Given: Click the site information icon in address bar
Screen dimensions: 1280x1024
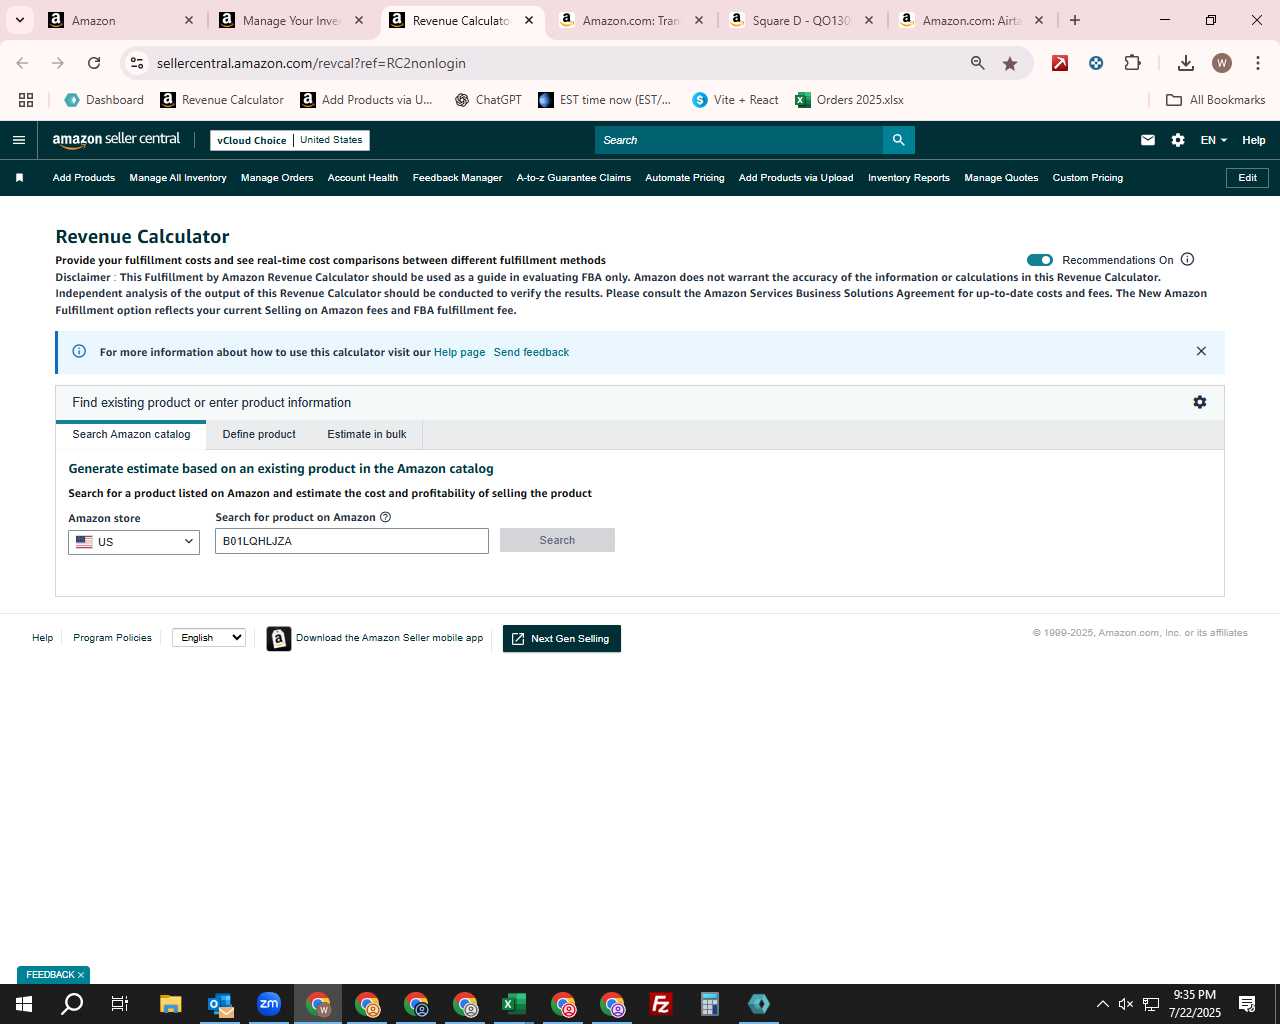Looking at the screenshot, I should [137, 63].
